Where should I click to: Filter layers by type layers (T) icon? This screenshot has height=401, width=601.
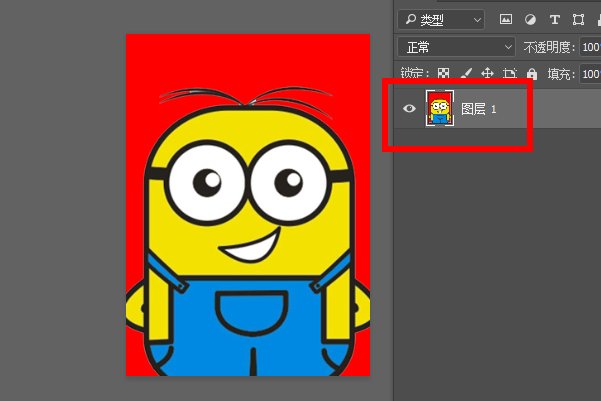pos(555,19)
